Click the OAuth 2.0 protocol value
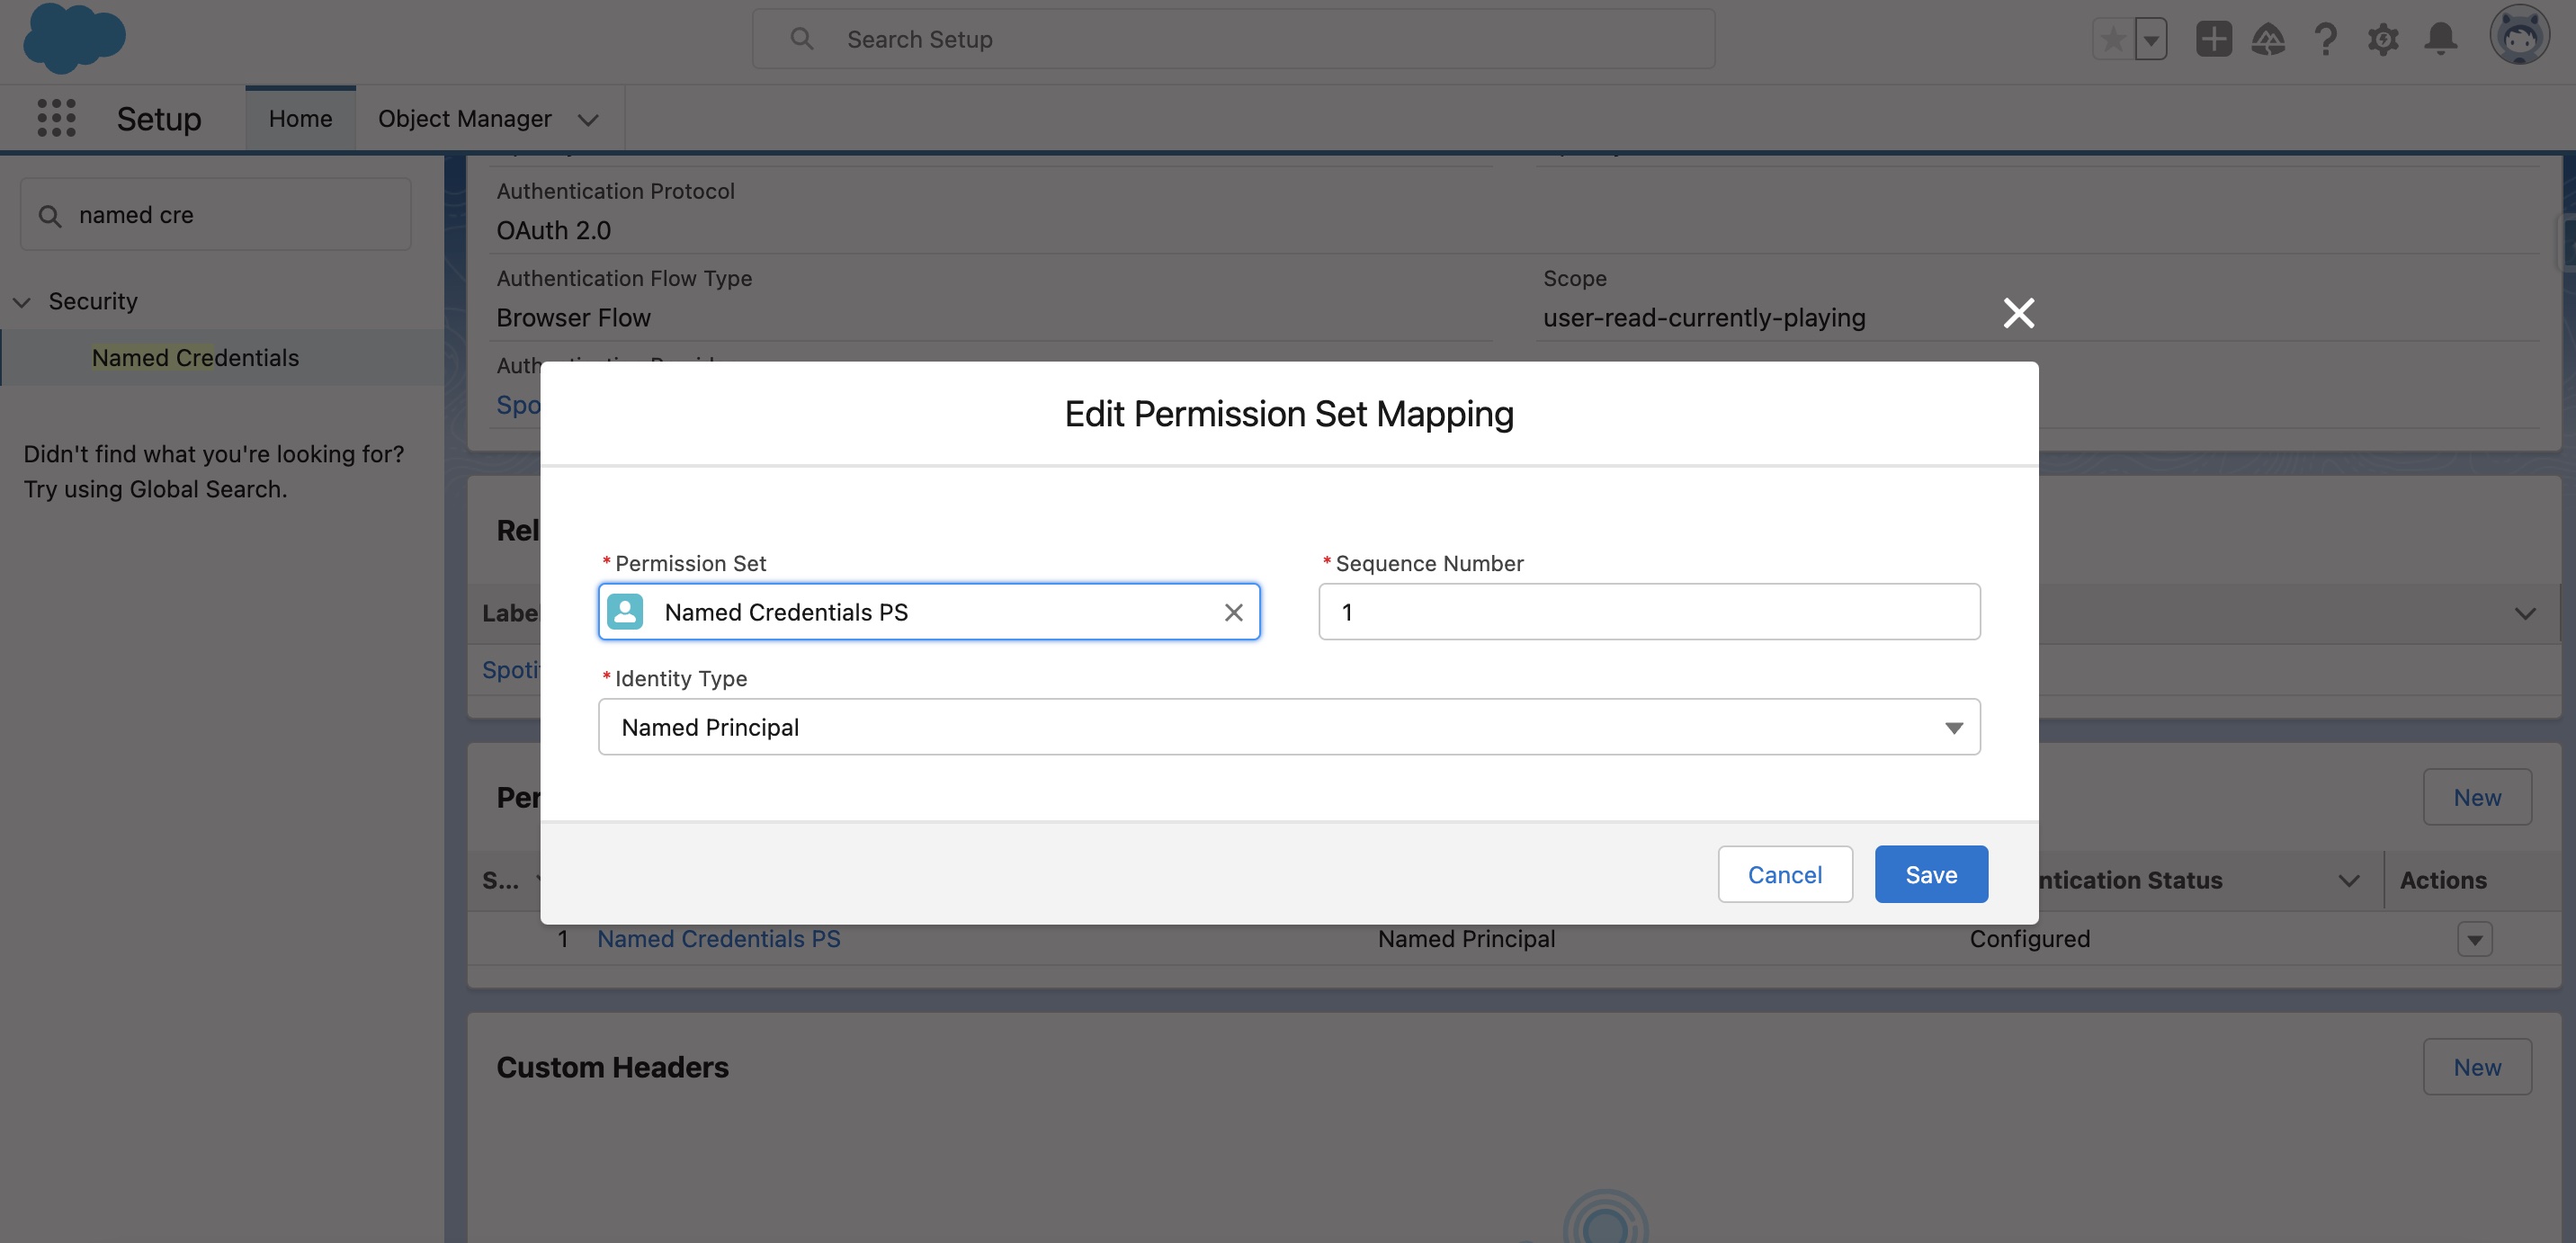Image resolution: width=2576 pixels, height=1243 pixels. pyautogui.click(x=553, y=230)
